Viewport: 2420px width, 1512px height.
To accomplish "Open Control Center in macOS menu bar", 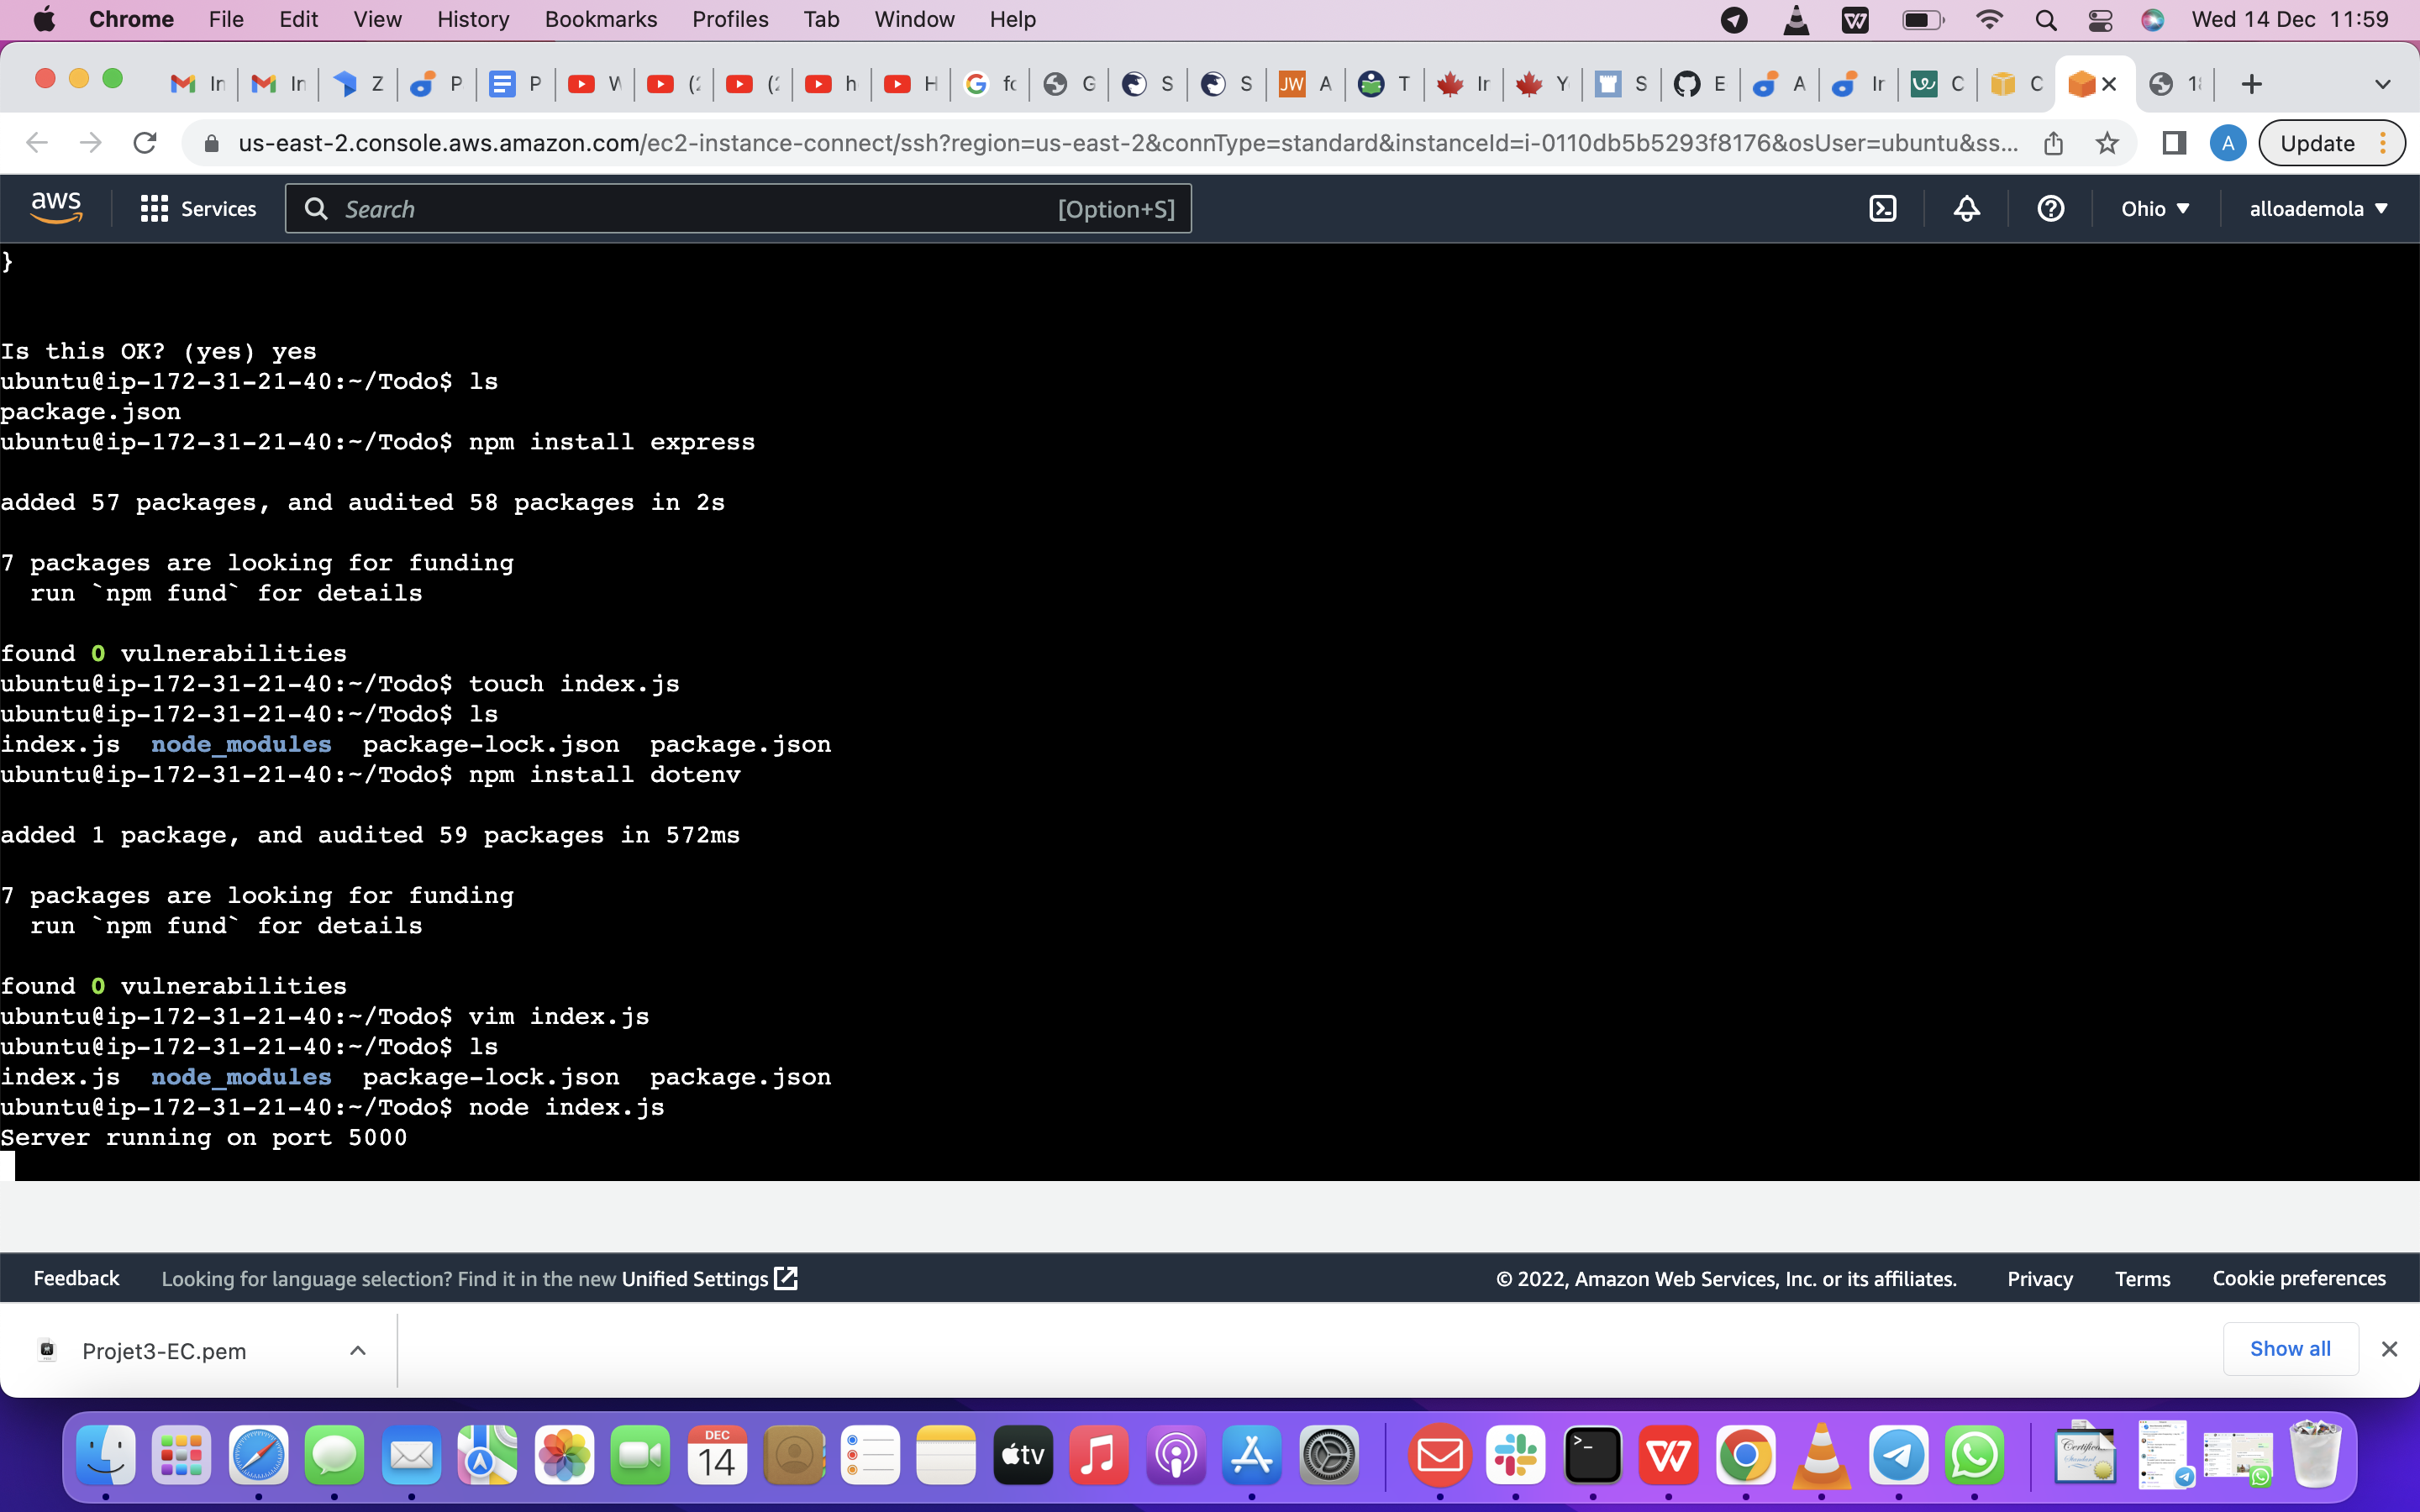I will click(2099, 19).
